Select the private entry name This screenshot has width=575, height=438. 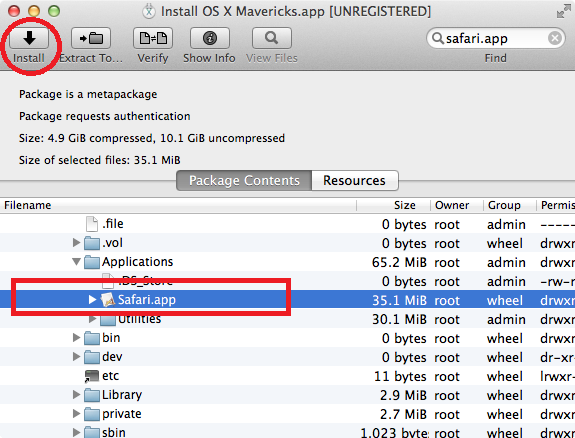tap(122, 414)
